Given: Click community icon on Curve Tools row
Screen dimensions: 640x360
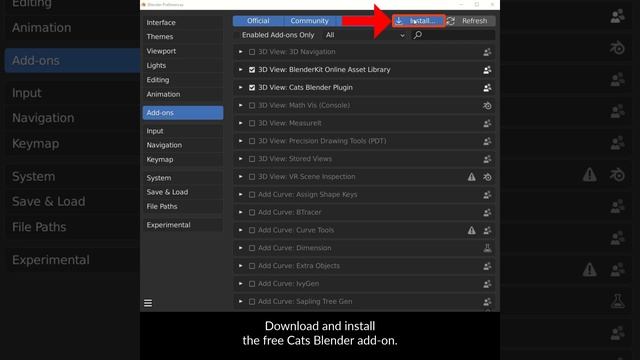Looking at the screenshot, I should tap(487, 230).
